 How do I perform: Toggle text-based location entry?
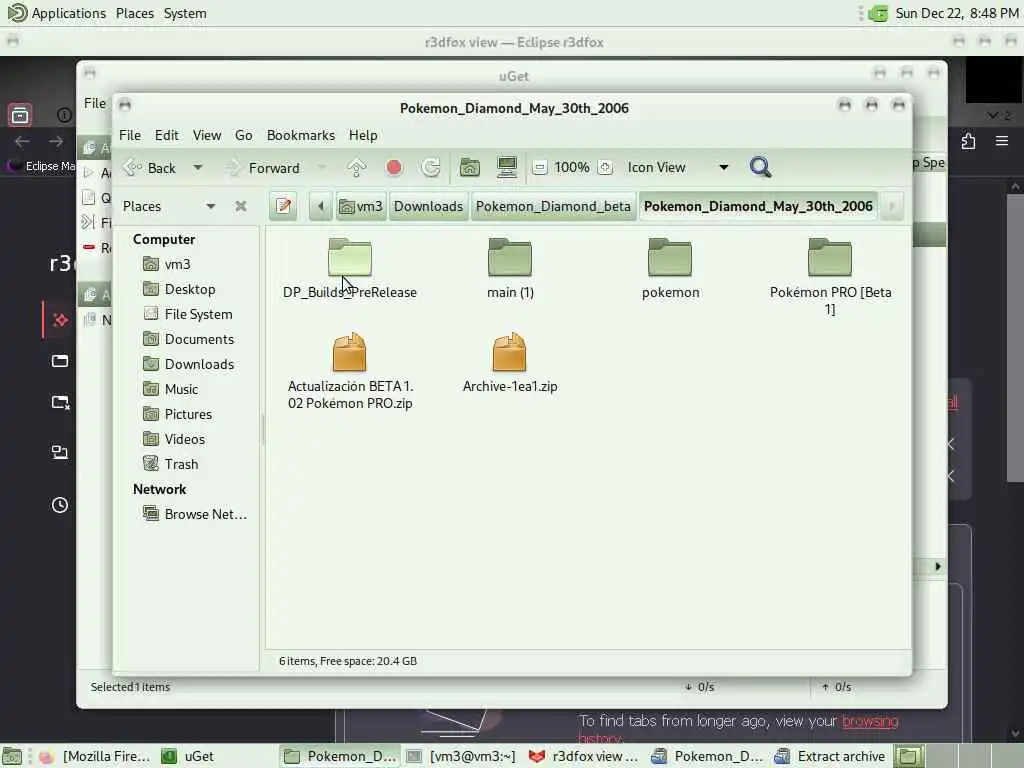[x=283, y=206]
